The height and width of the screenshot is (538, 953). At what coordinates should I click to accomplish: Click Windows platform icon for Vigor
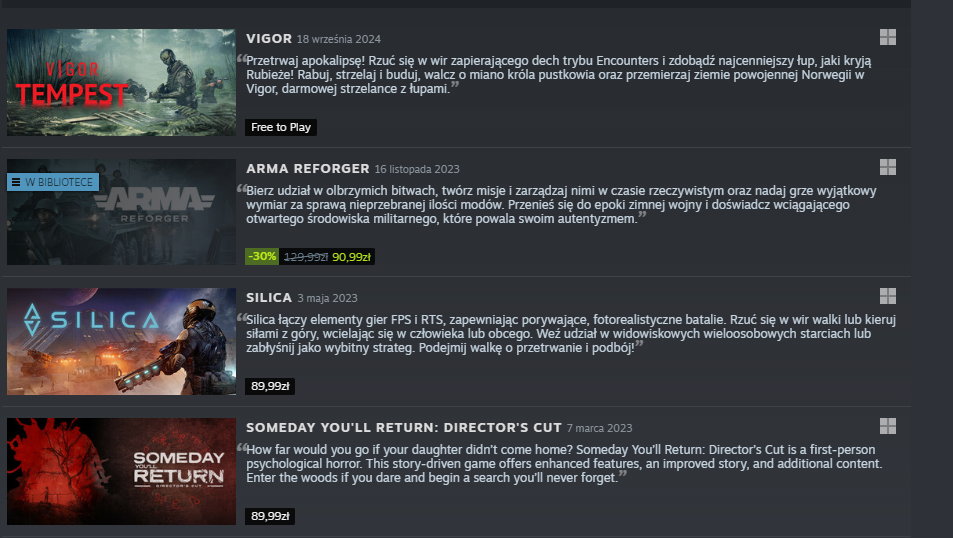[x=887, y=37]
